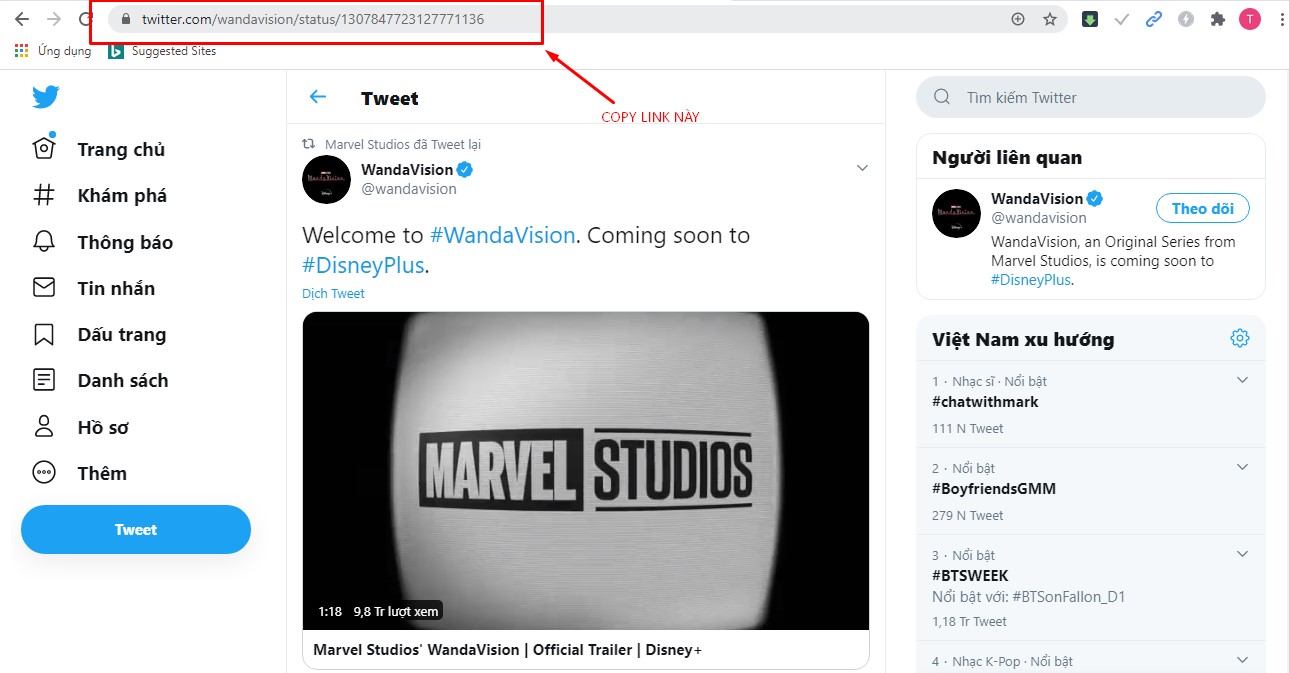This screenshot has width=1289, height=673.
Task: Open Thông báo bell icon
Action: [x=44, y=242]
